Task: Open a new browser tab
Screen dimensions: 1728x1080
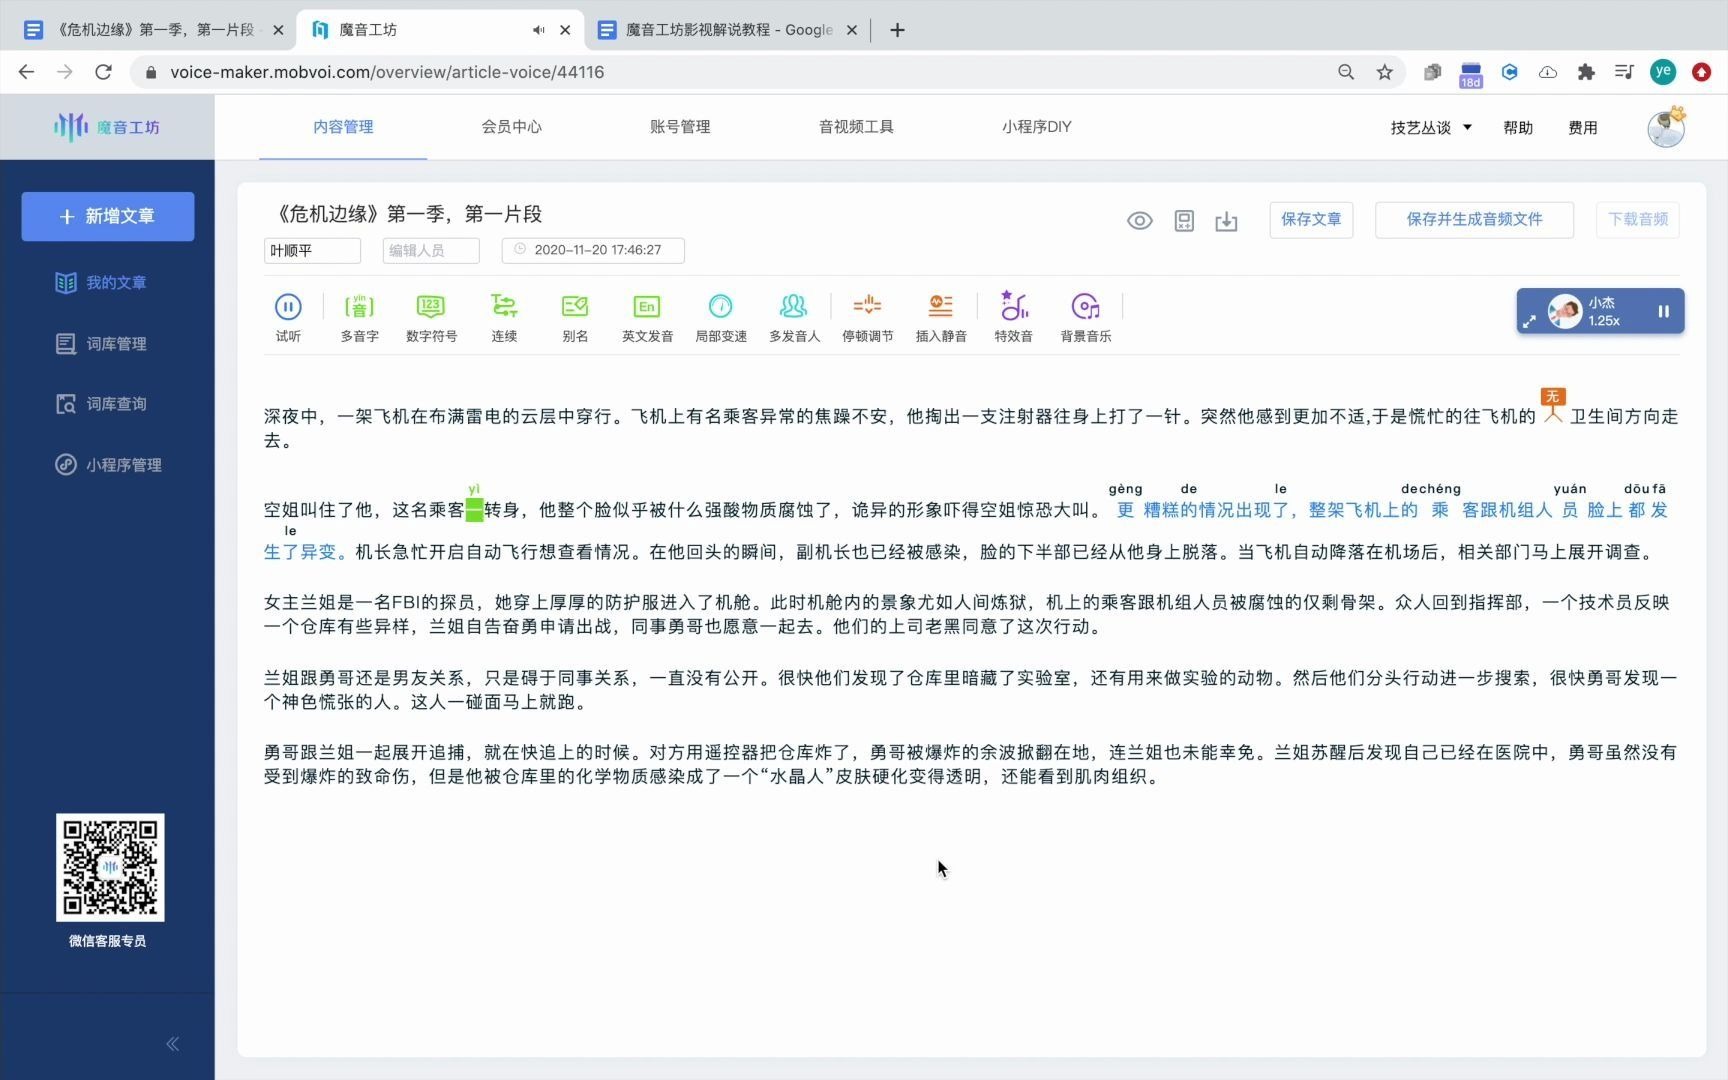Action: click(897, 30)
